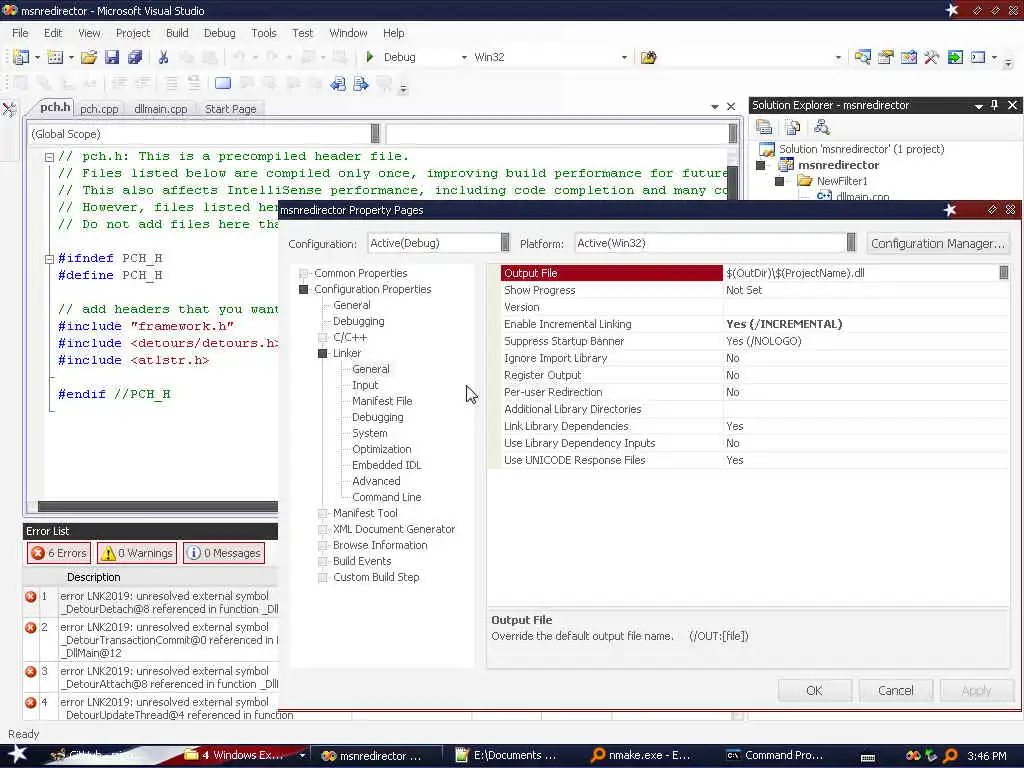
Task: Click the navigate forward toolbar icon
Action: tap(360, 84)
